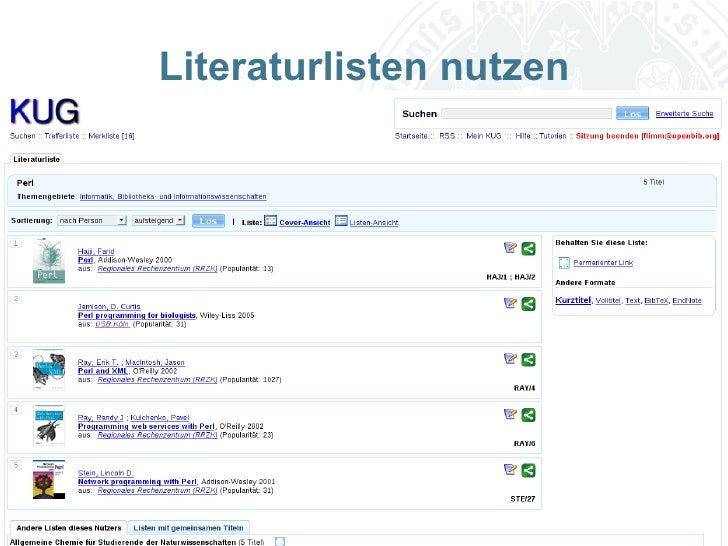The image size is (728, 546).
Task: Open title 'Network programming with Perl'
Action: [137, 481]
